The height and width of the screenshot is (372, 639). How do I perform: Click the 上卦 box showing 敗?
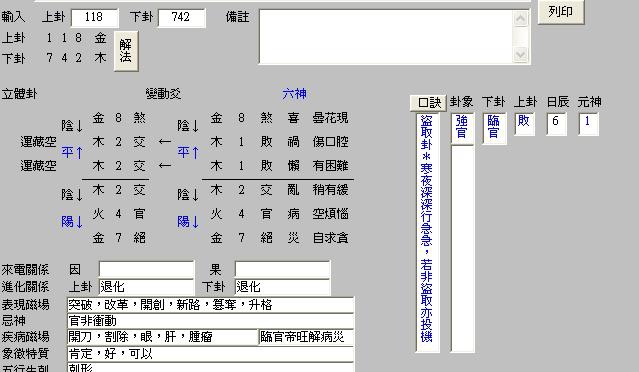click(524, 124)
